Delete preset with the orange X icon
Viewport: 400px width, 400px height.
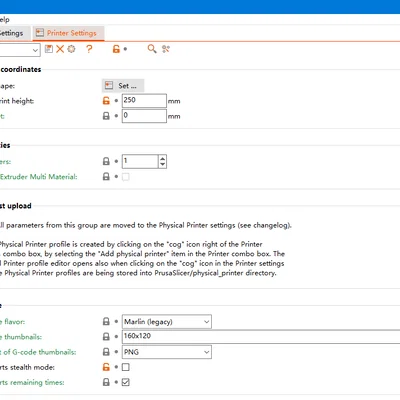[60, 49]
